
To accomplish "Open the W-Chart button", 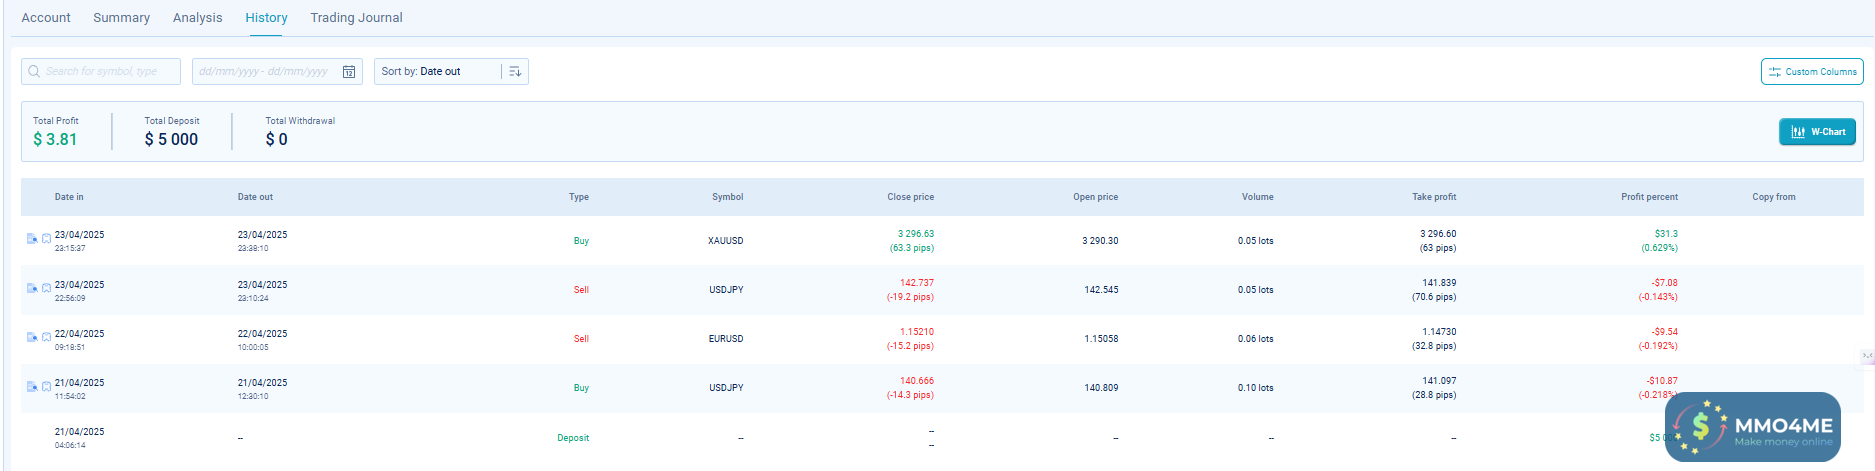I will [x=1817, y=132].
